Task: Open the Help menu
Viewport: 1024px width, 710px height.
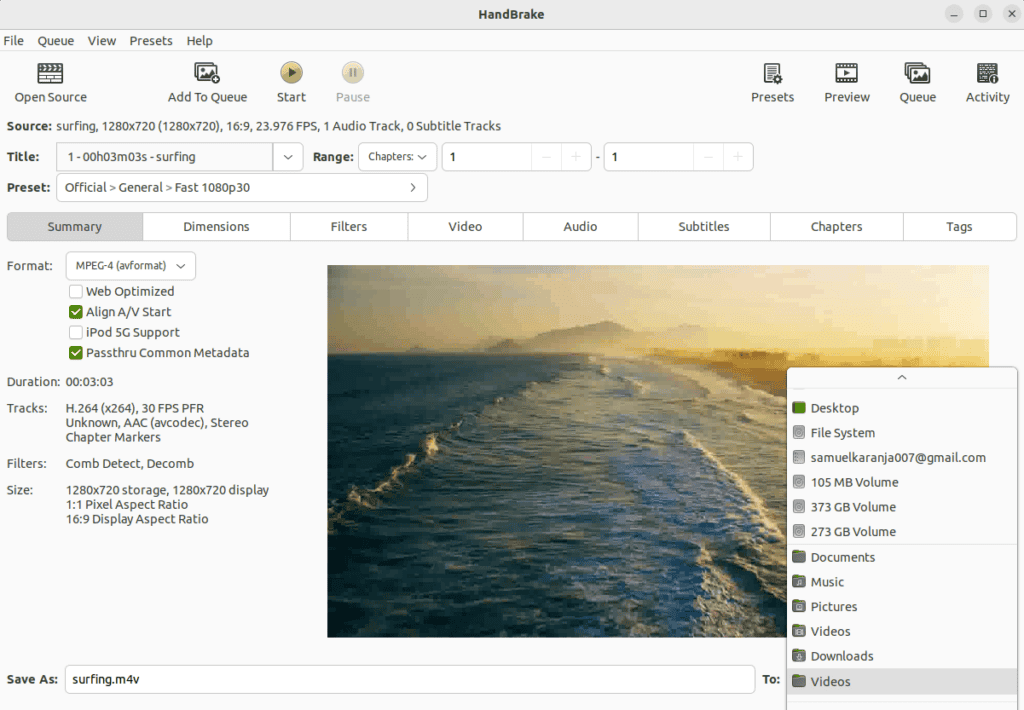Action: (199, 40)
